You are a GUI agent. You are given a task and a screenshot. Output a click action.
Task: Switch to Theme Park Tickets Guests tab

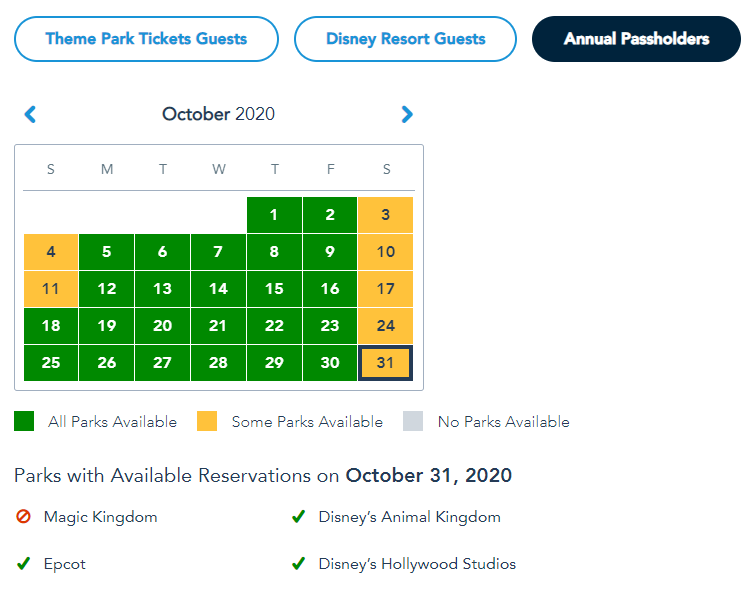click(146, 39)
